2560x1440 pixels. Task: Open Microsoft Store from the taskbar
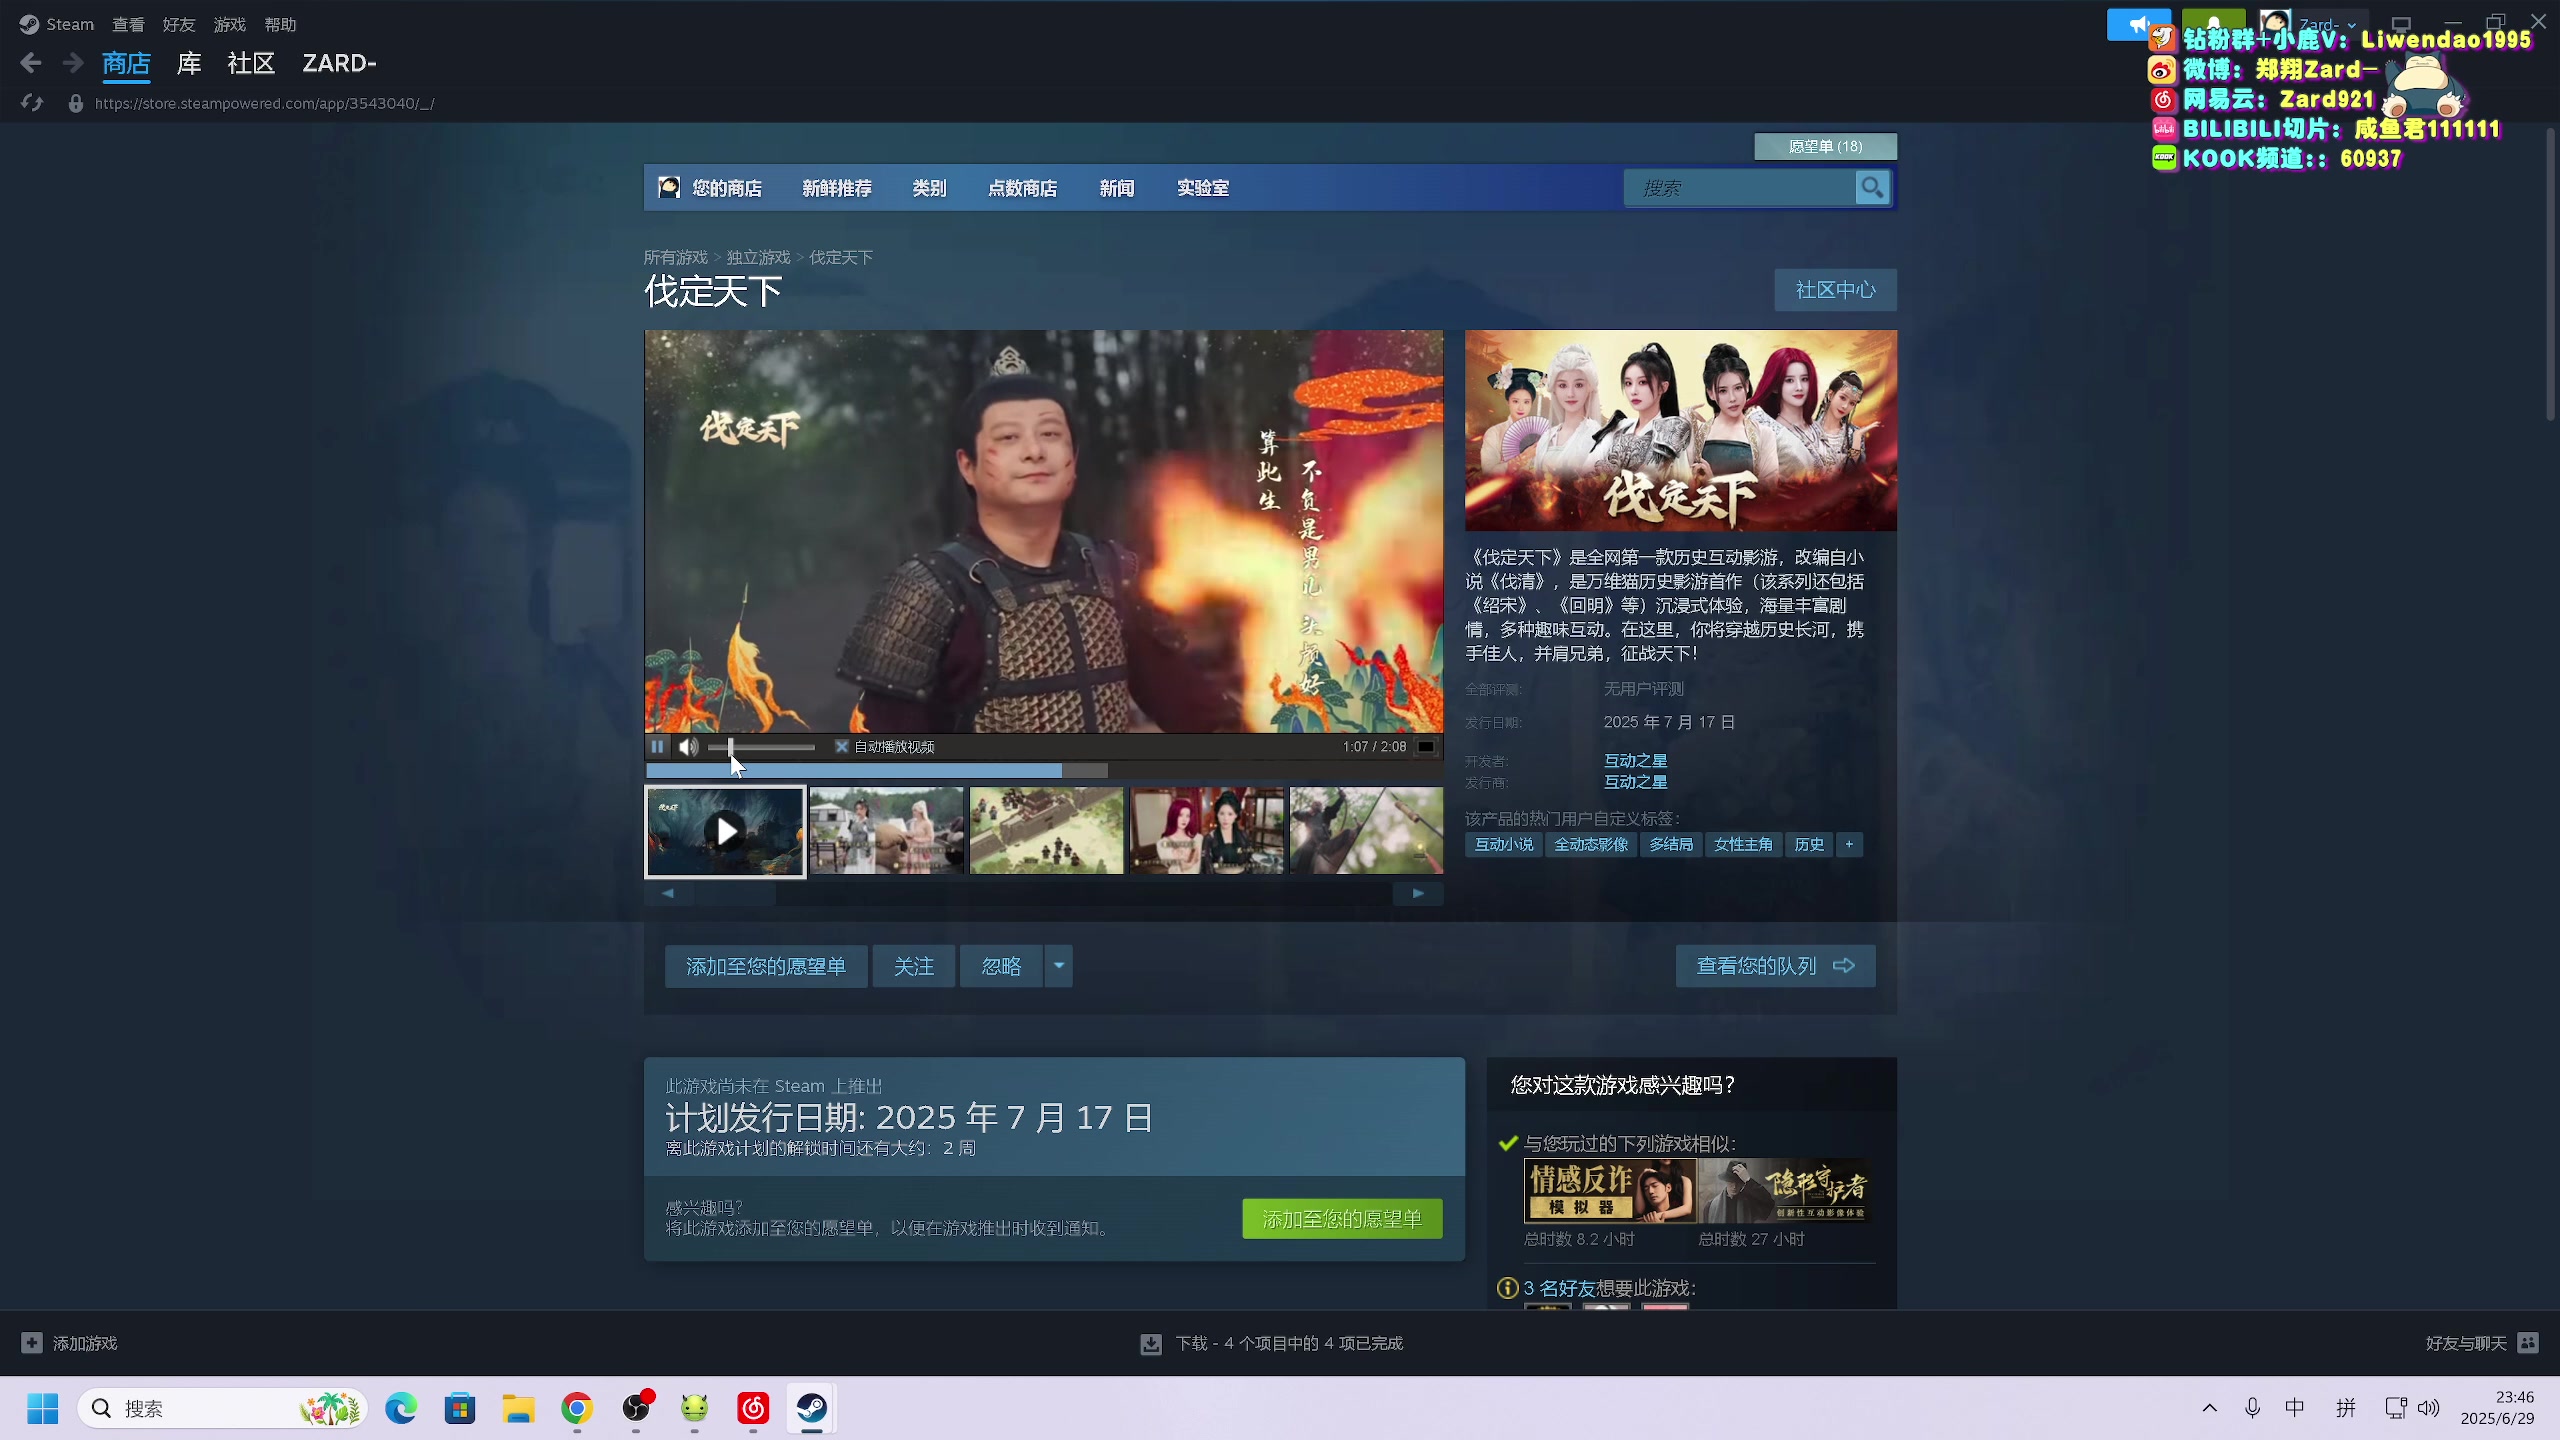click(x=460, y=1408)
